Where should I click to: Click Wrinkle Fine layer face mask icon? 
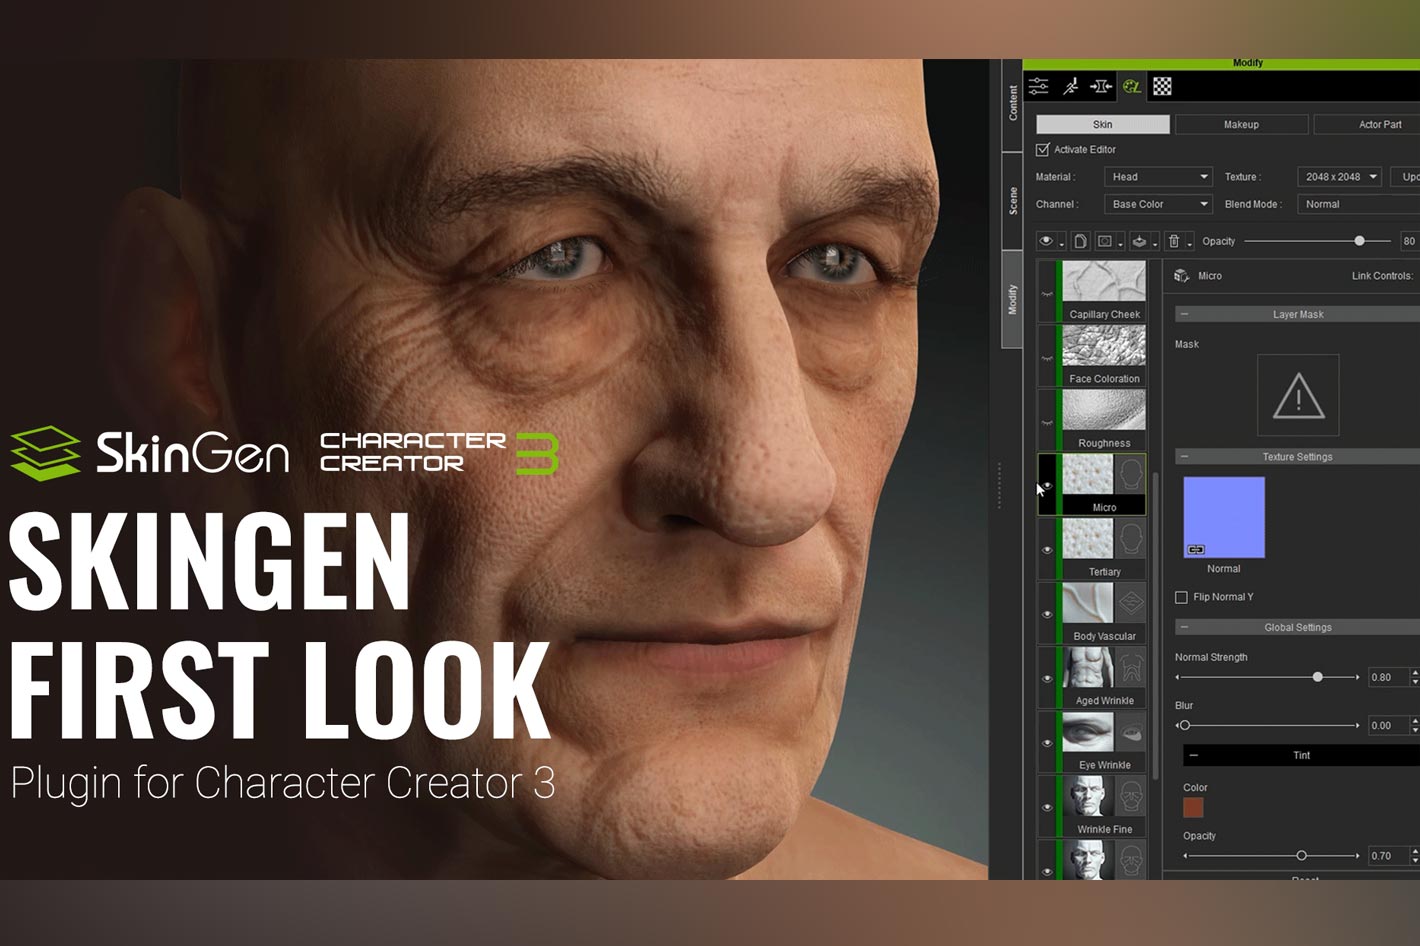coord(1131,797)
